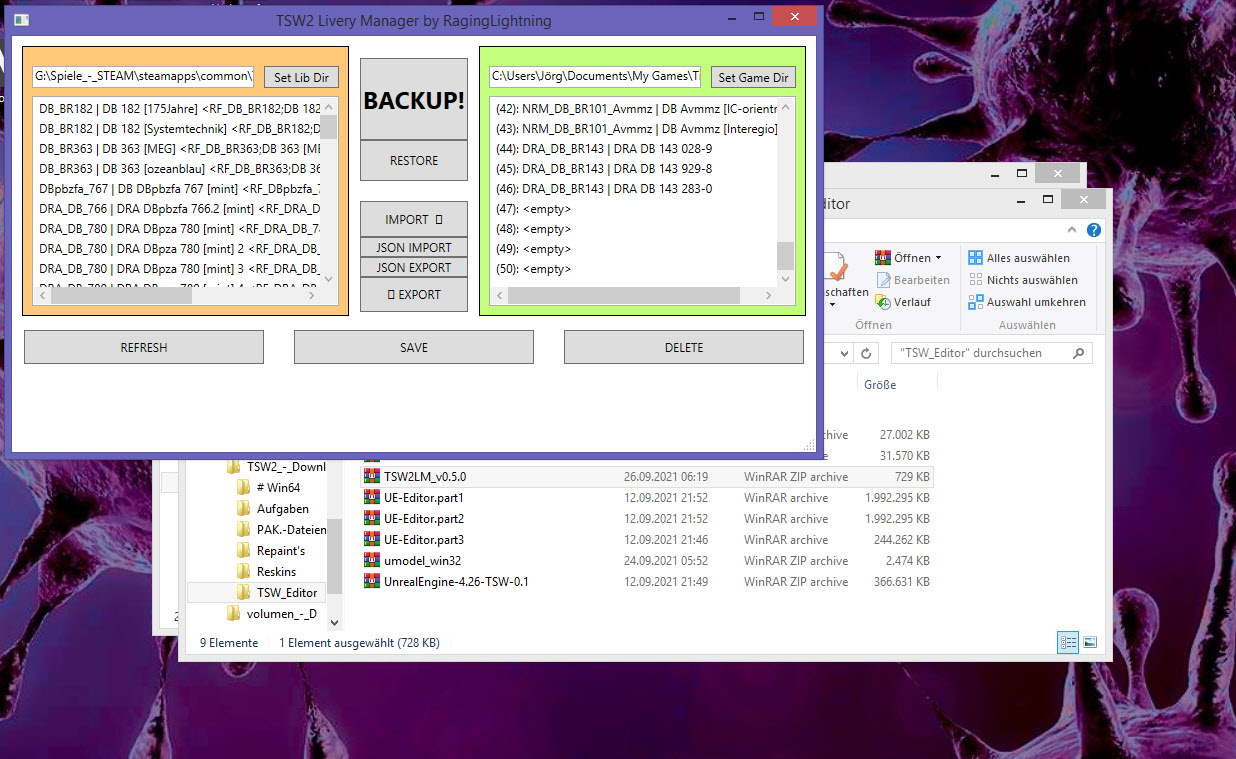Open the PAK.-Dateien folder in tree
Screen dimensions: 1236x759
[x=284, y=530]
